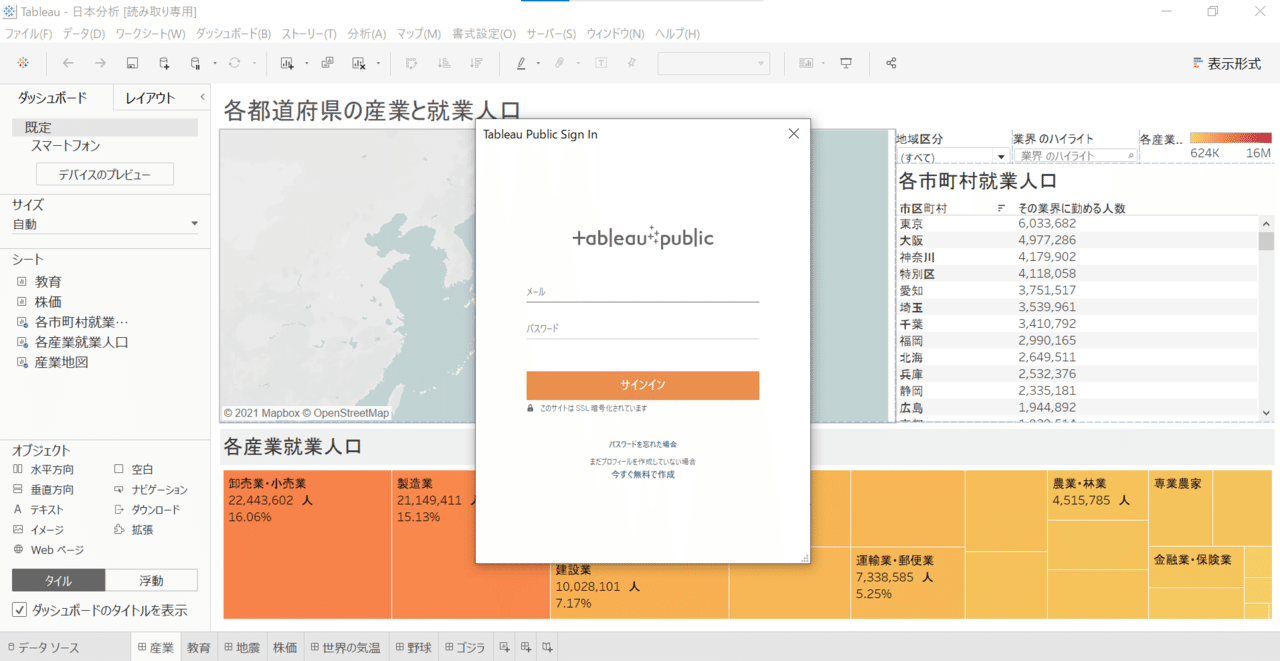The width and height of the screenshot is (1280, 661).
Task: Add a horizontal (水平方向) object
Action: point(43,469)
